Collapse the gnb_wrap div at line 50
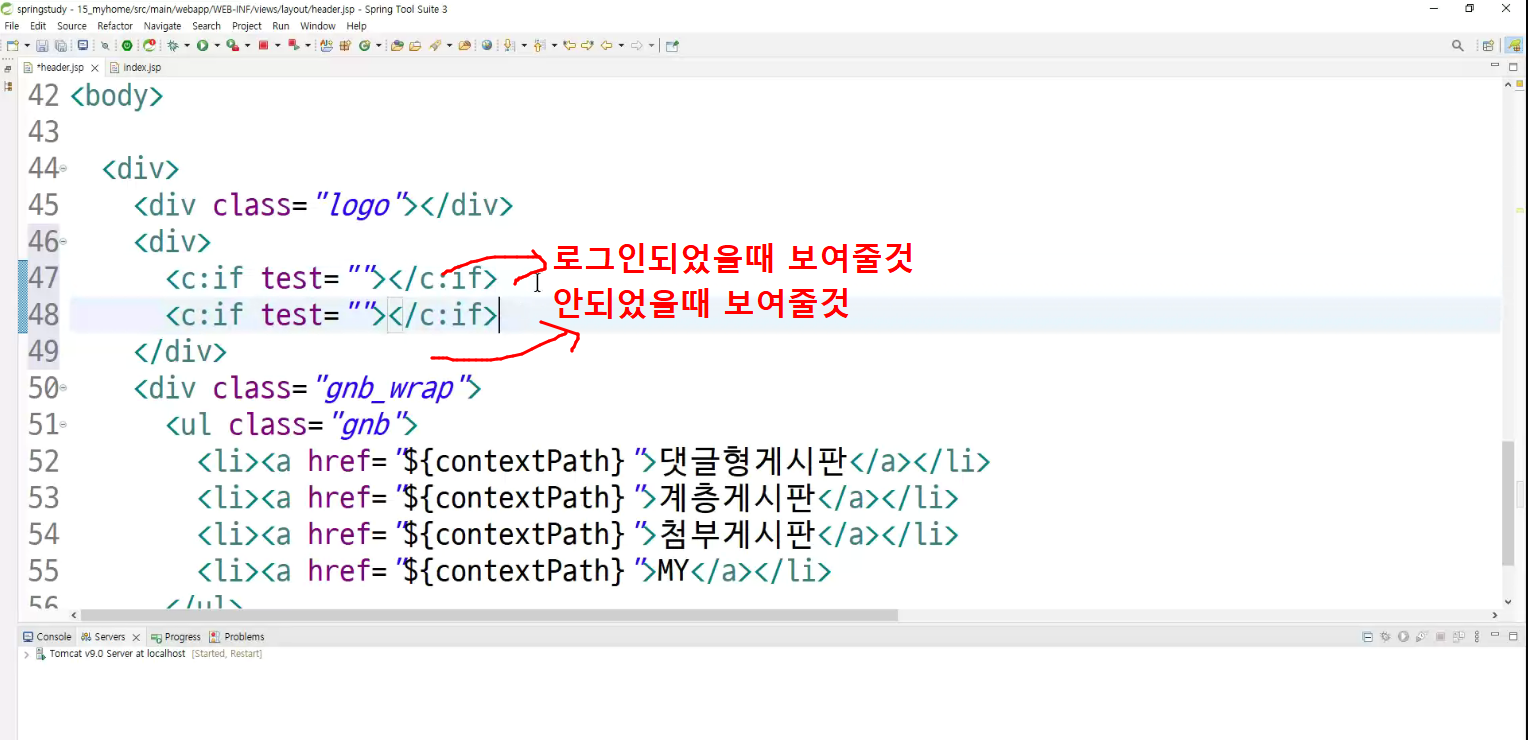This screenshot has height=740, width=1528. tap(63, 388)
